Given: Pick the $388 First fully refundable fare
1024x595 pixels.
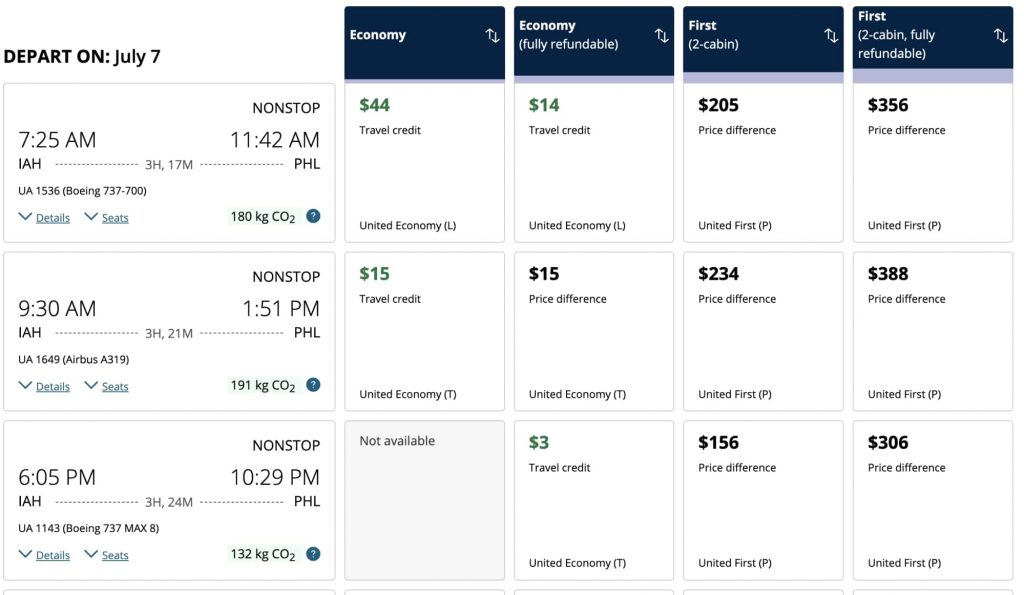Looking at the screenshot, I should (933, 332).
